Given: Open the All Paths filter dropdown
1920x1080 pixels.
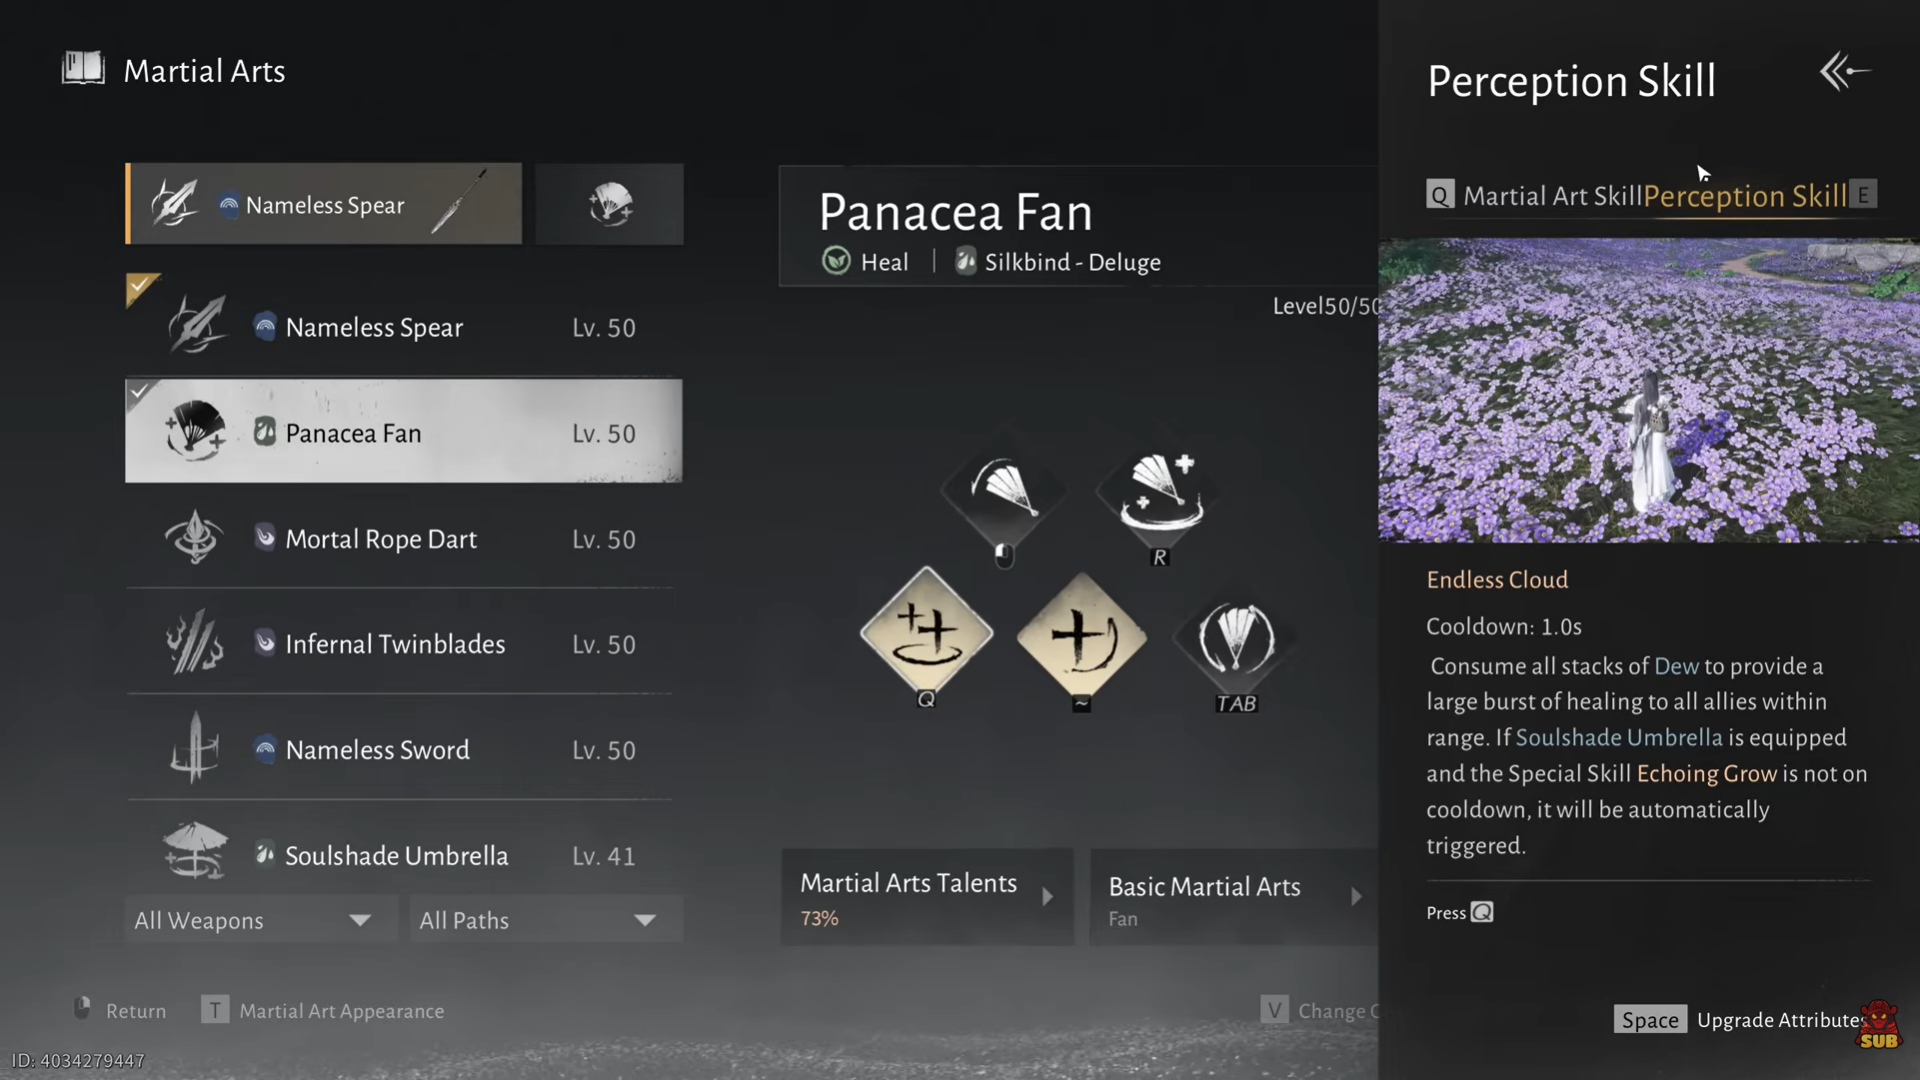Looking at the screenshot, I should (x=538, y=920).
